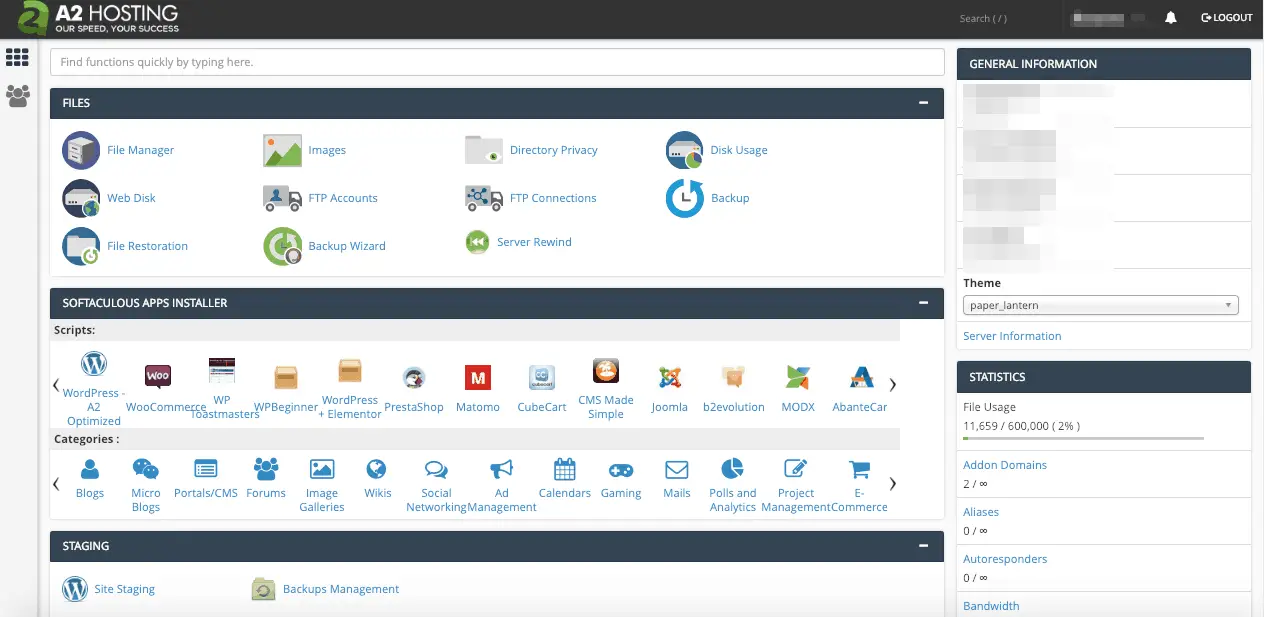Show previous categories with left arrow
The width and height of the screenshot is (1264, 617).
click(56, 484)
